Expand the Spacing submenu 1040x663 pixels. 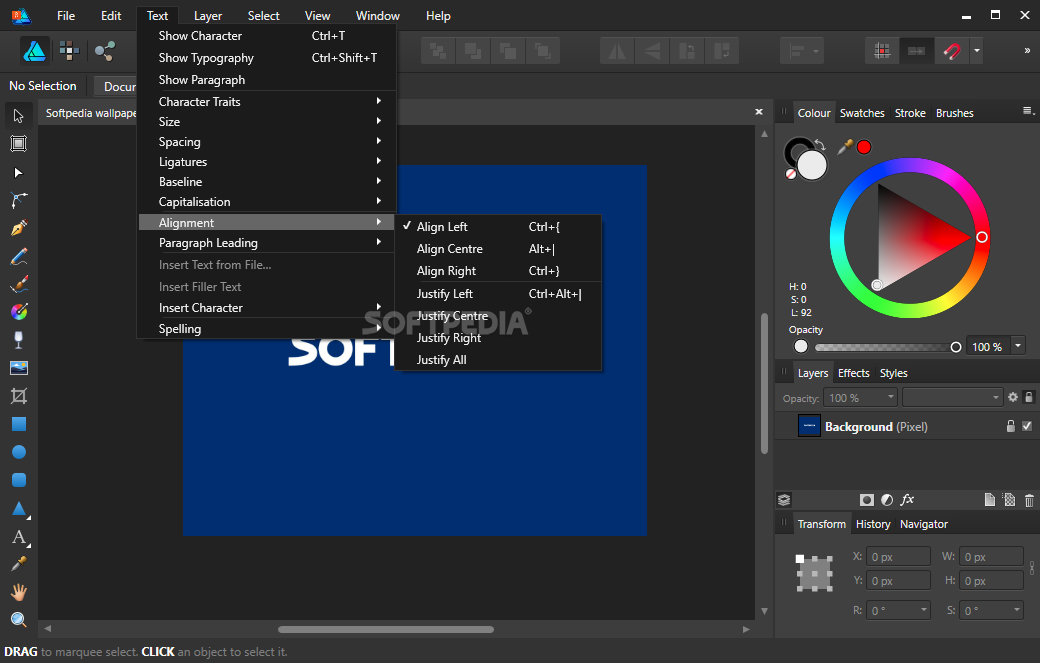coord(268,142)
